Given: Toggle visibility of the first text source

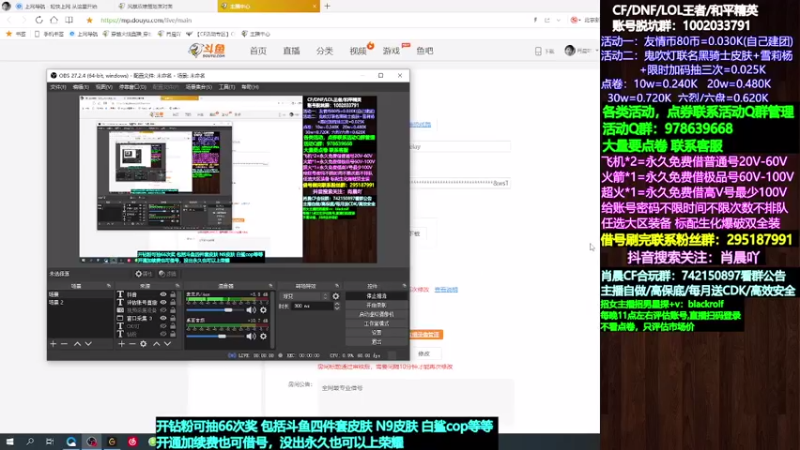Looking at the screenshot, I should pyautogui.click(x=163, y=294).
